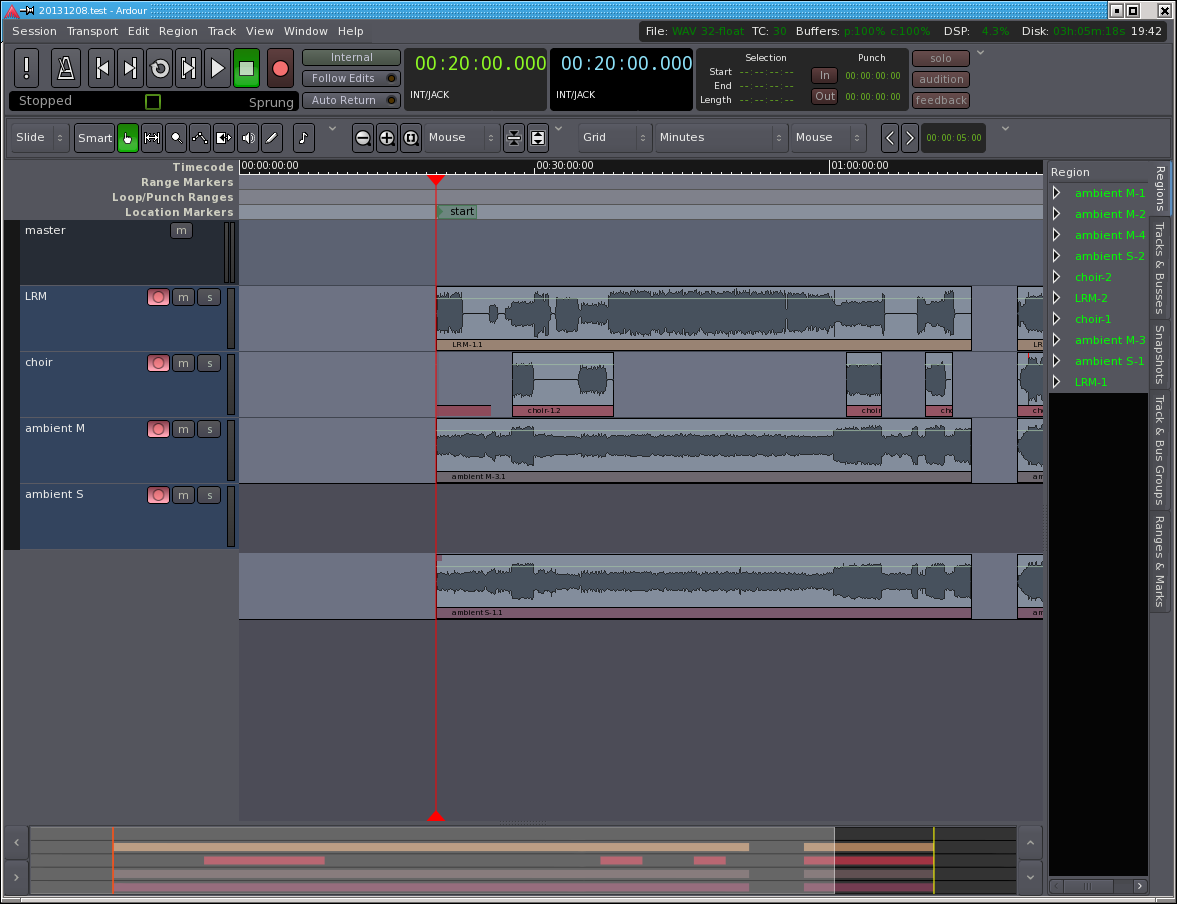Click the zoom out button

tap(363, 138)
